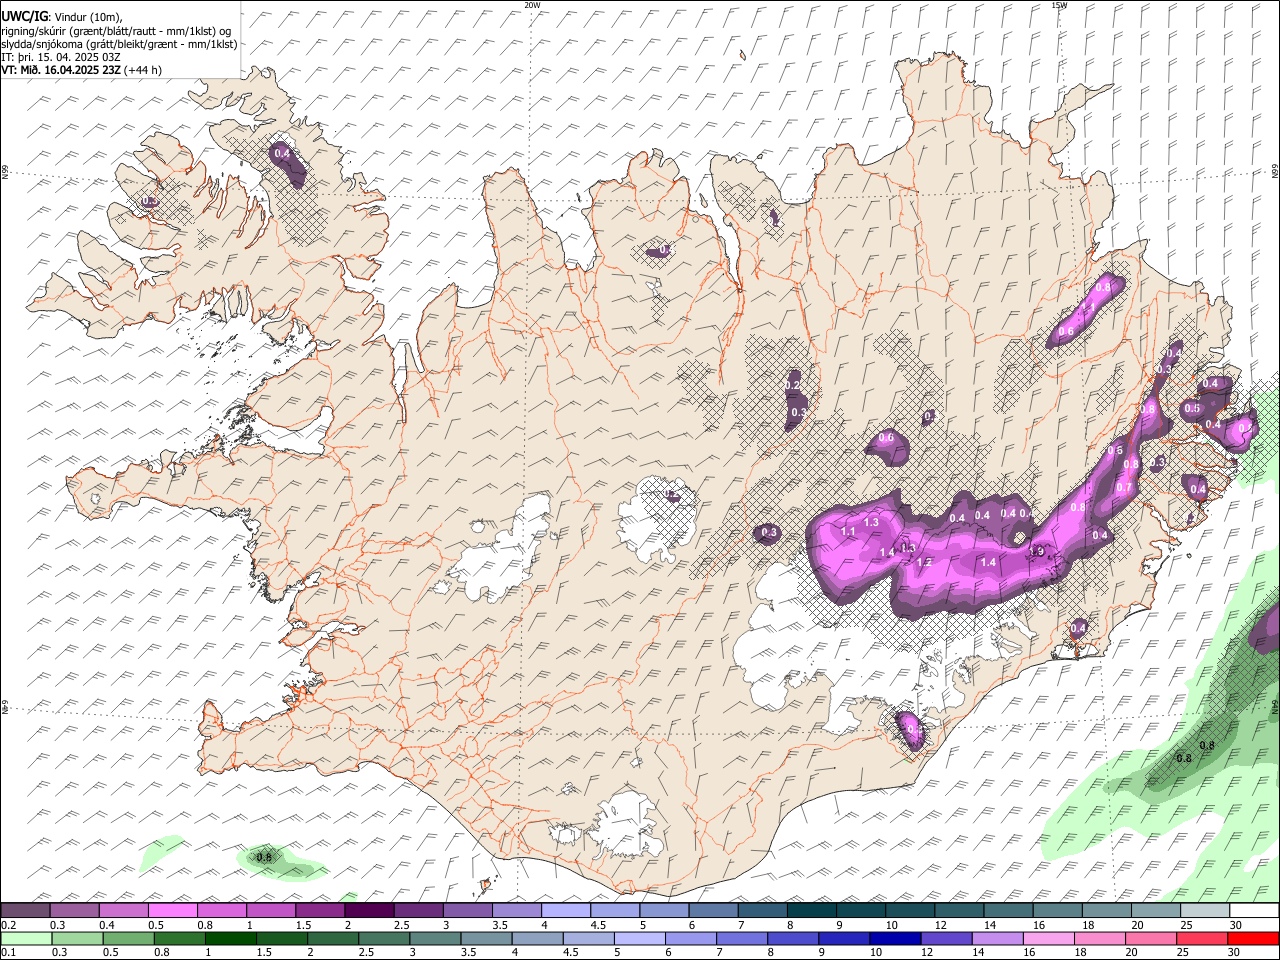Image resolution: width=1280 pixels, height=960 pixels.
Task: Click the light pink swatch labeled 16 in bottom row
Action: (1048, 938)
